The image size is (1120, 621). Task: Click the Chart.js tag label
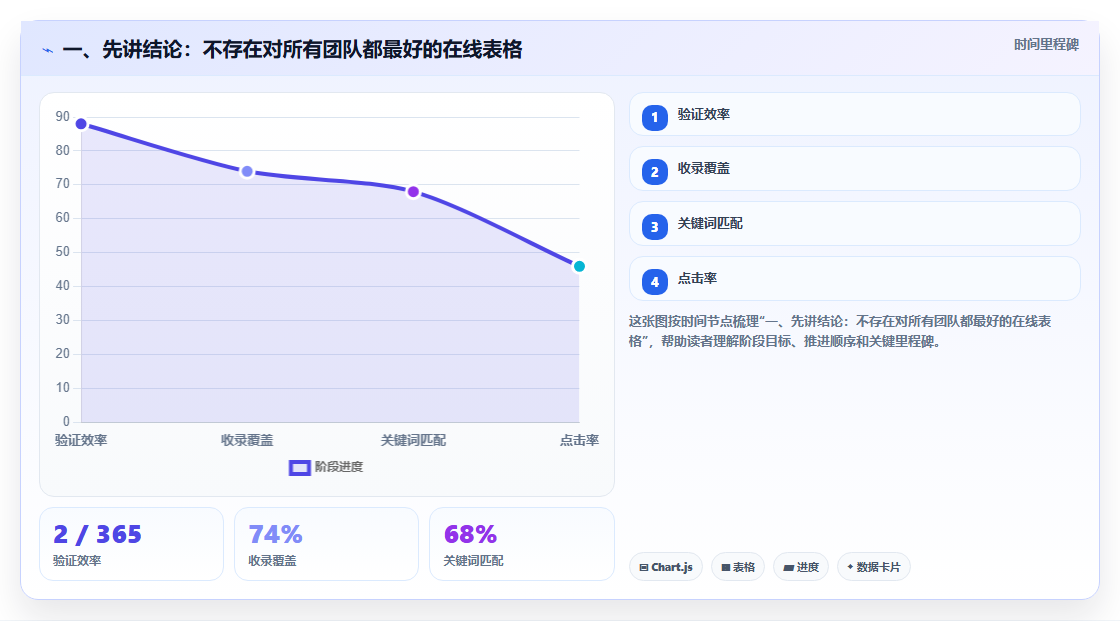[671, 567]
